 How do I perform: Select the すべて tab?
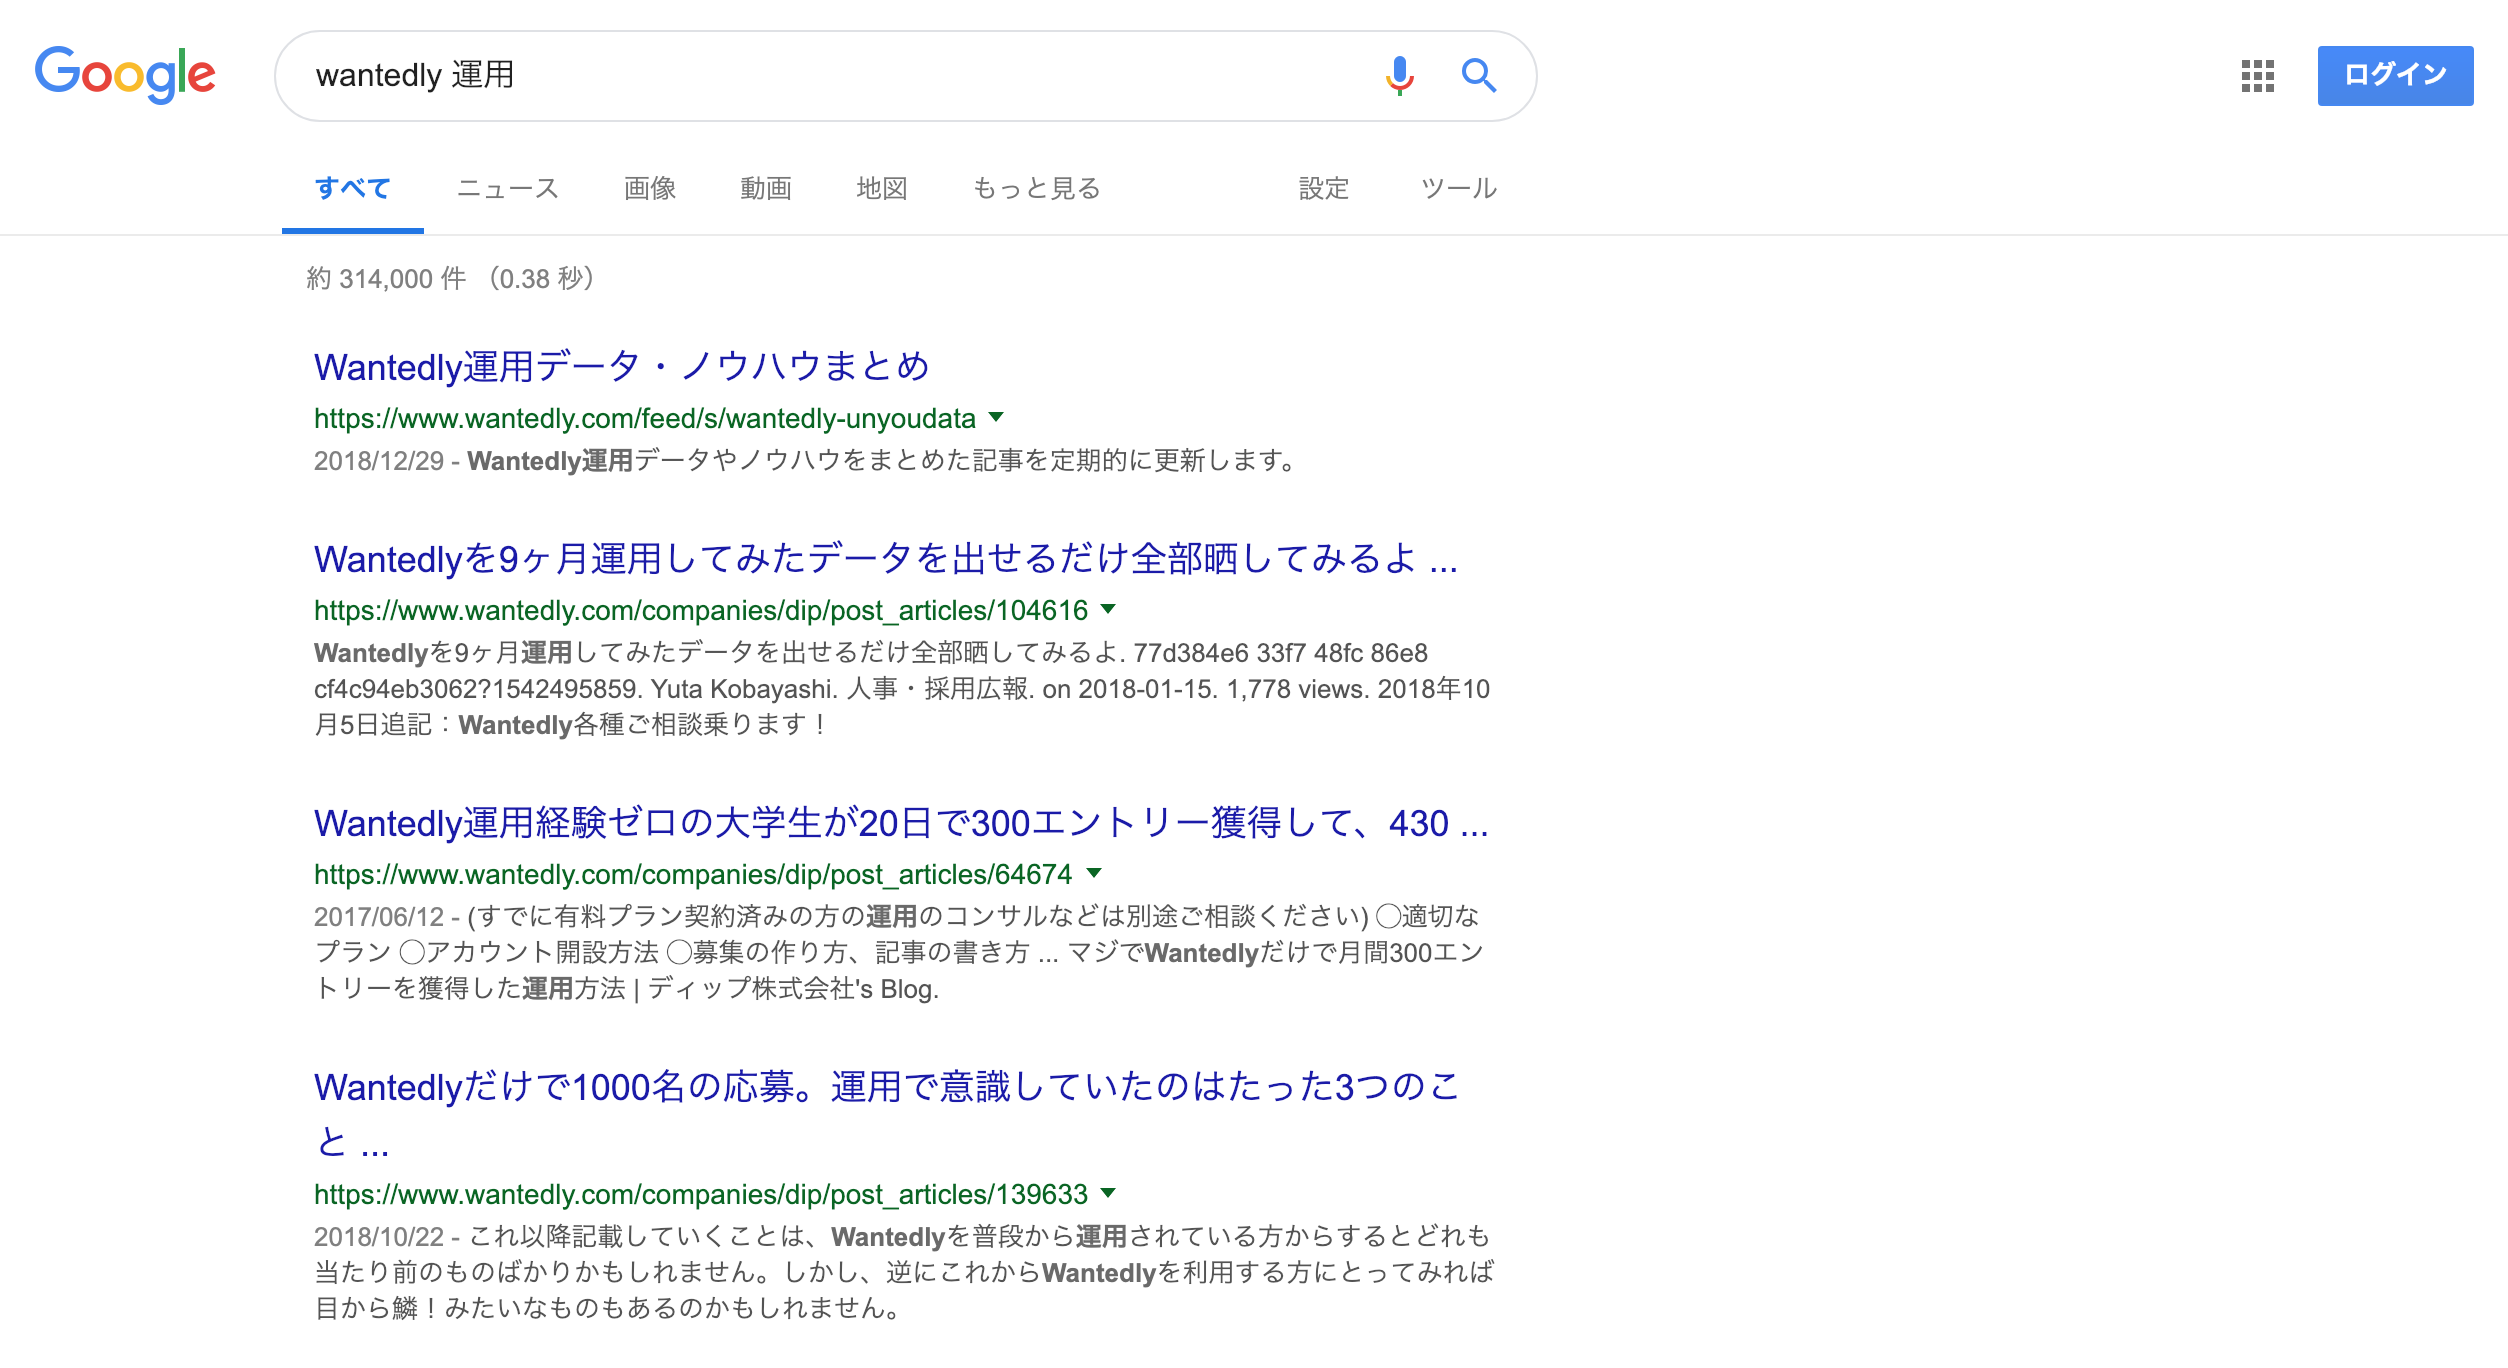click(x=352, y=188)
